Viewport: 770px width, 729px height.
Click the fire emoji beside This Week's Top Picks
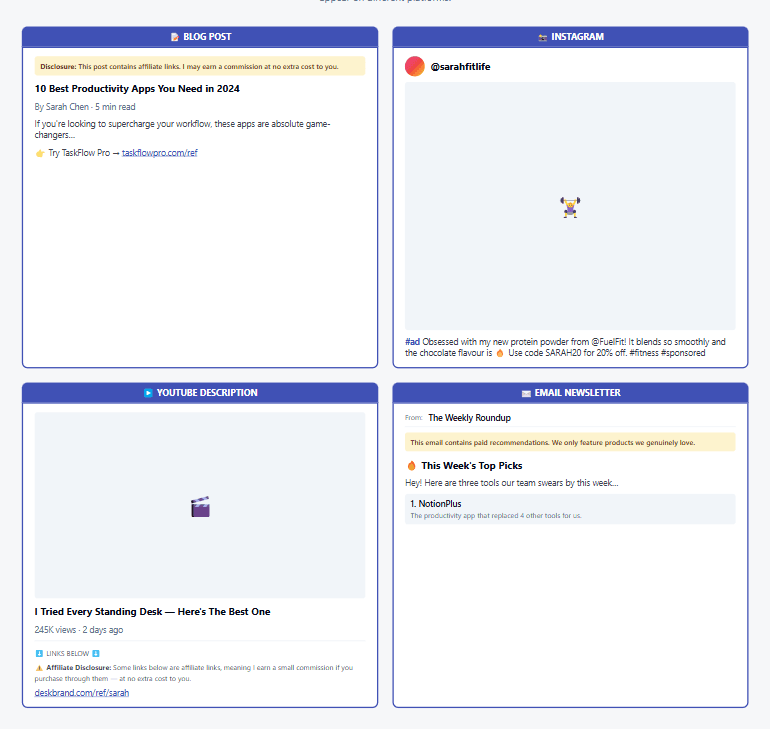click(x=412, y=465)
